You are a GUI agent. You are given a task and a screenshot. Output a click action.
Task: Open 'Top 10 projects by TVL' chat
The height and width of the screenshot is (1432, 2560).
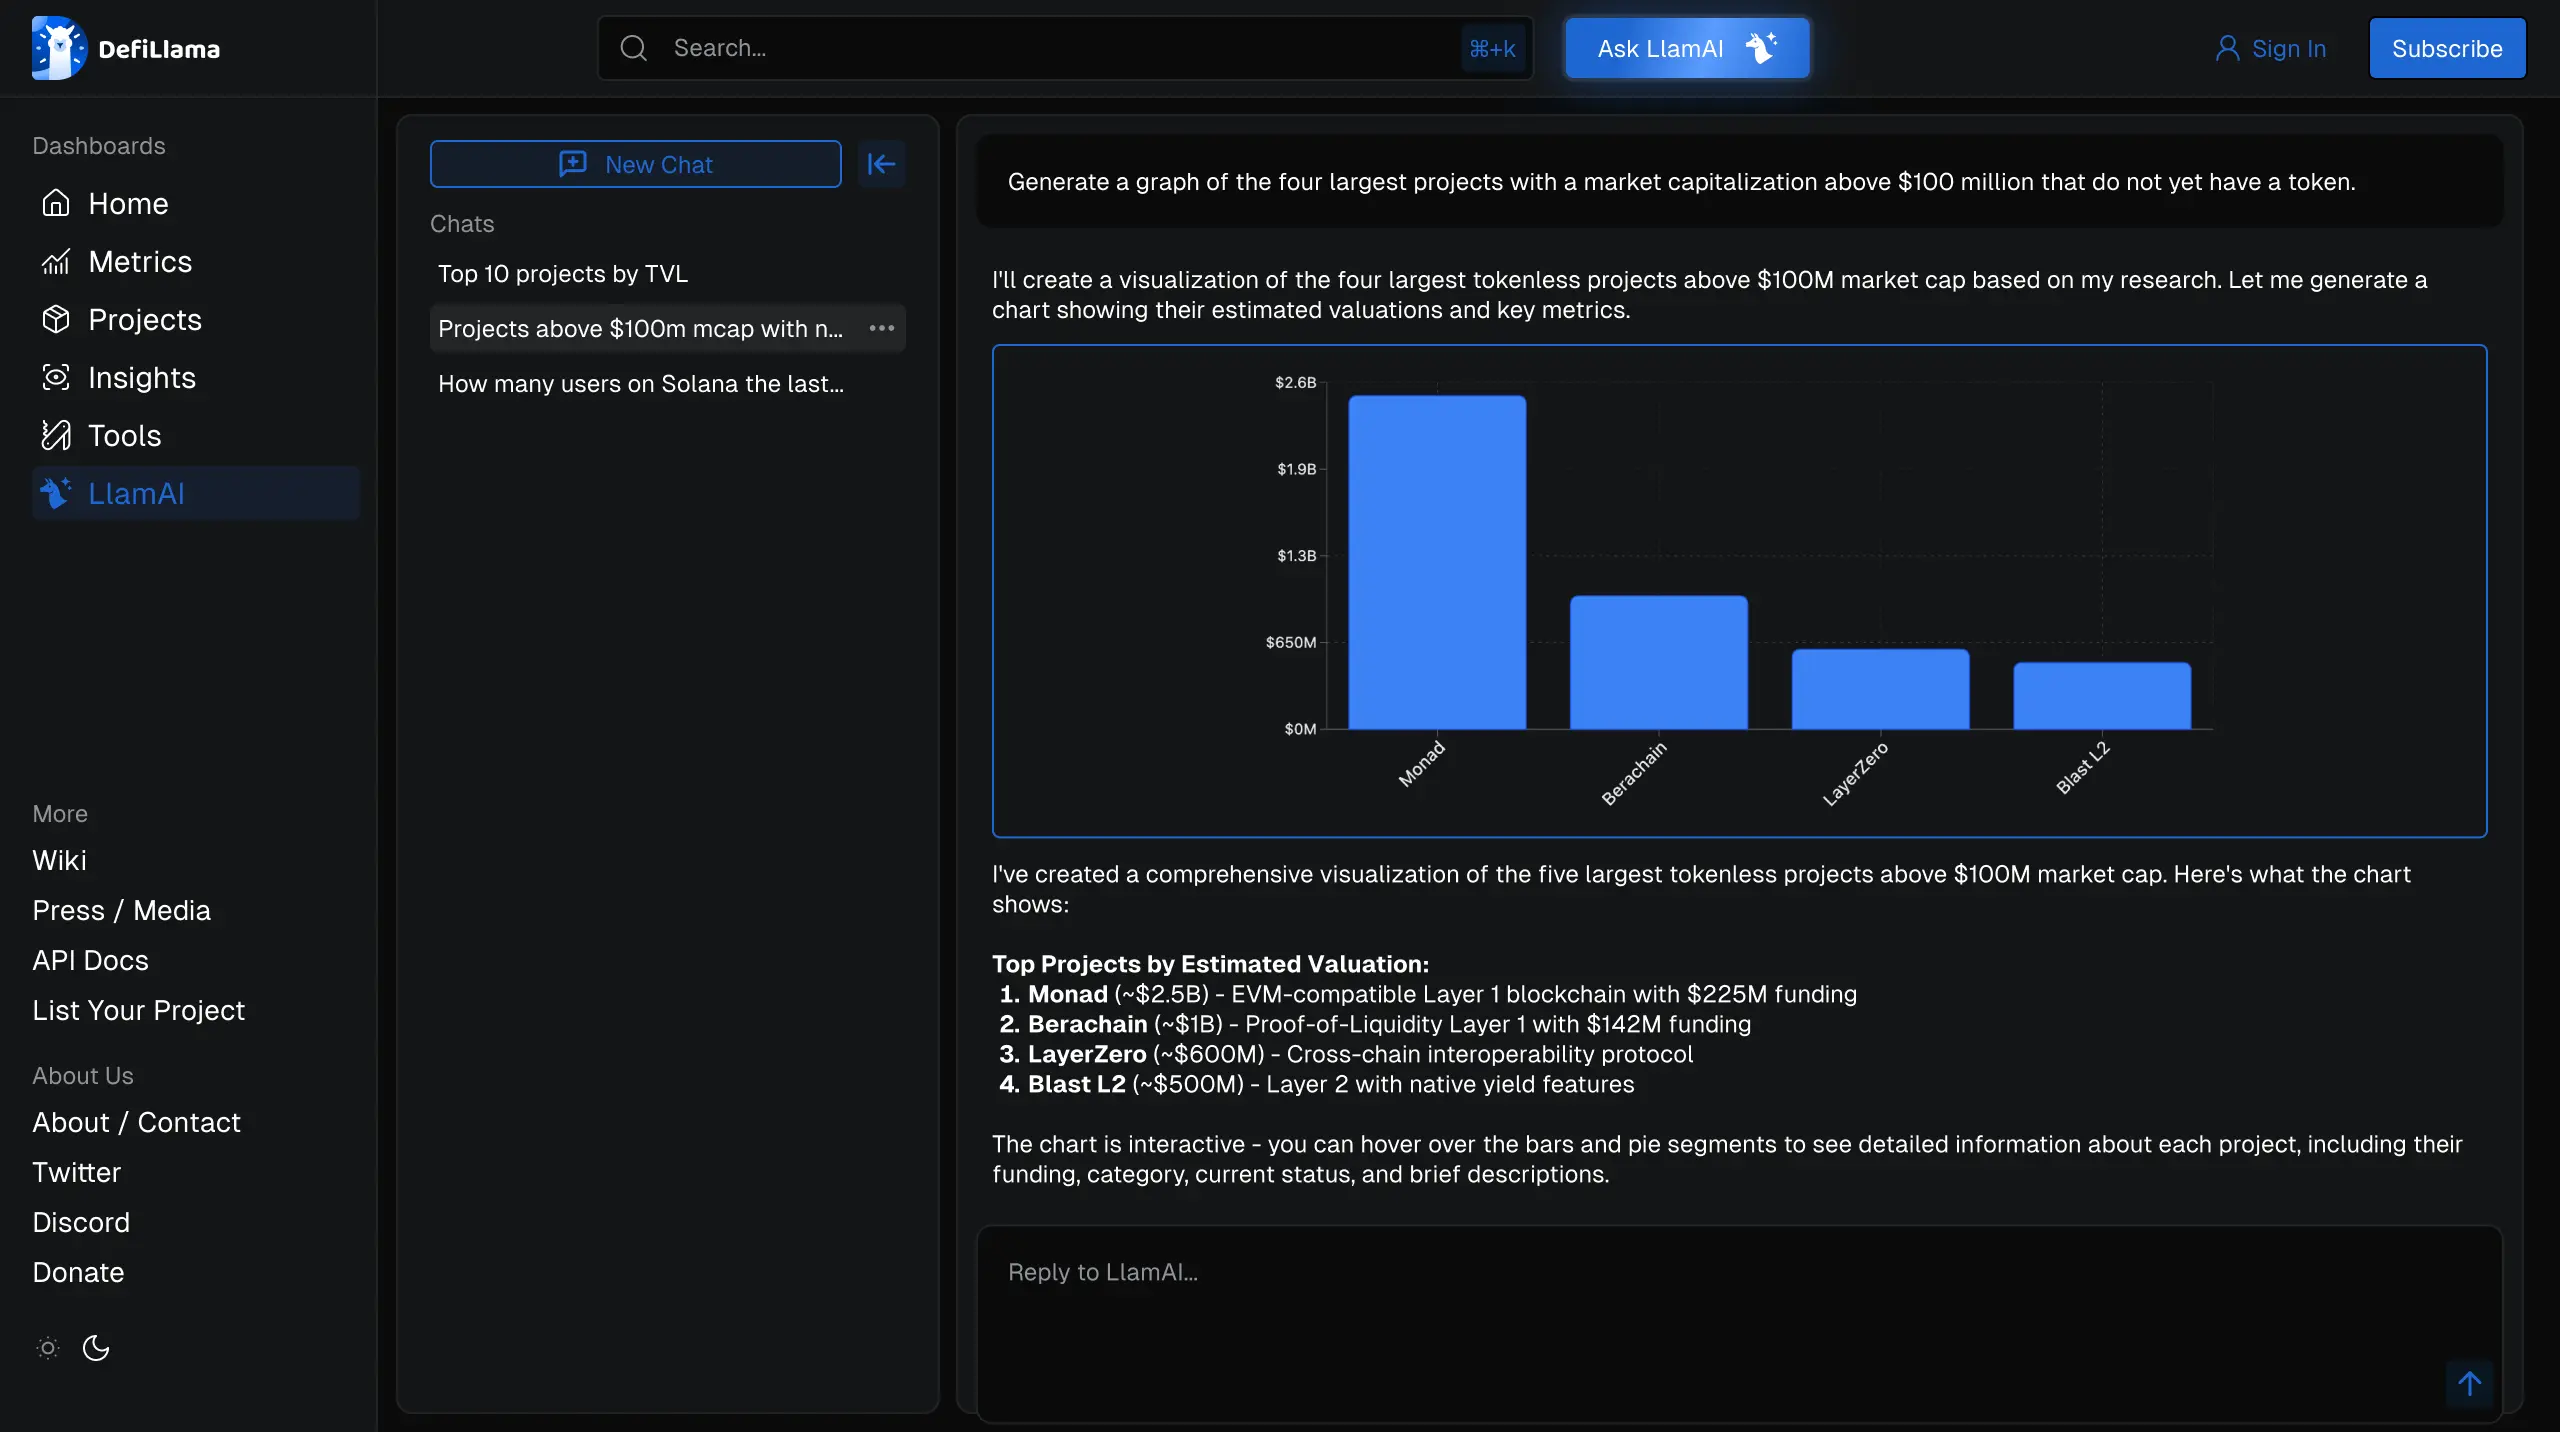coord(668,273)
